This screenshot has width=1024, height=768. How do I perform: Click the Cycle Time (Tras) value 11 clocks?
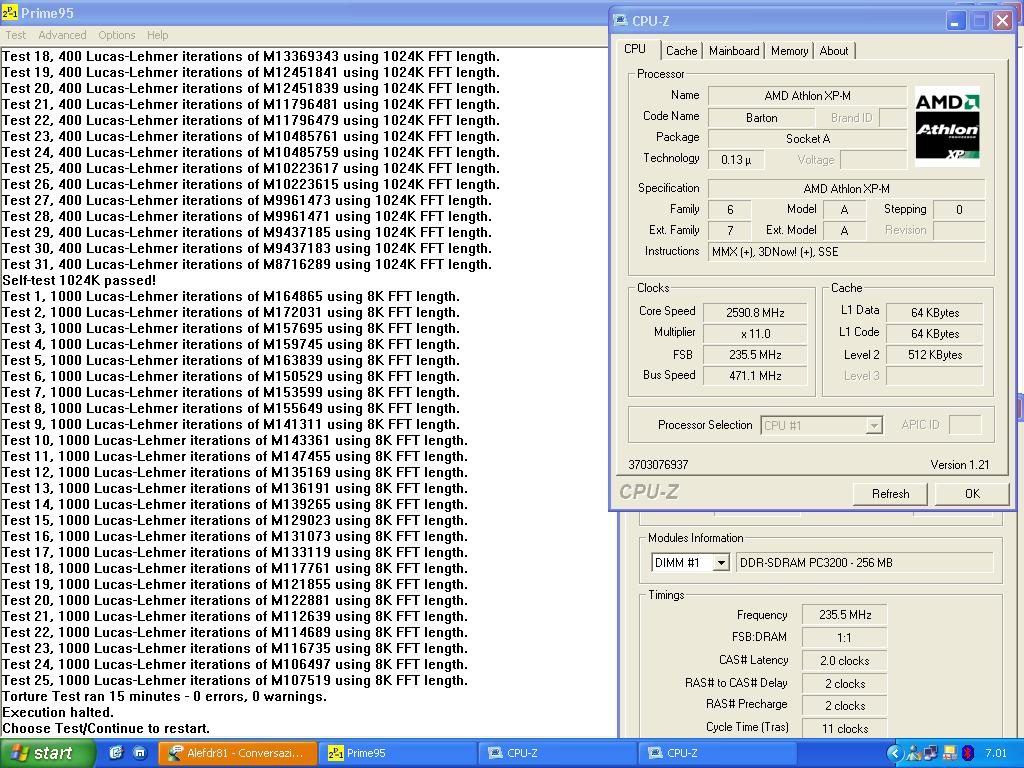click(844, 729)
